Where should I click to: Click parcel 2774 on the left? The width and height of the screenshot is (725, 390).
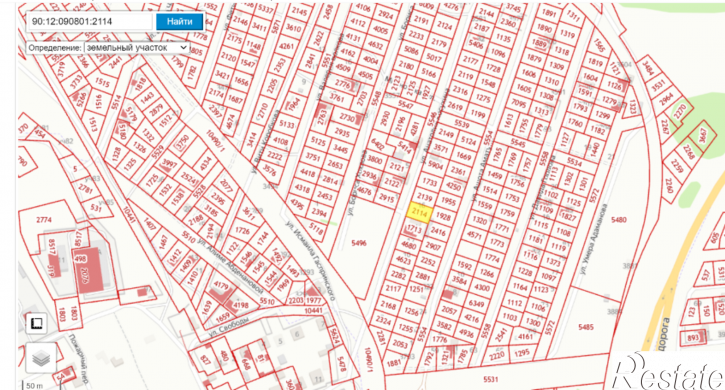[x=44, y=220]
